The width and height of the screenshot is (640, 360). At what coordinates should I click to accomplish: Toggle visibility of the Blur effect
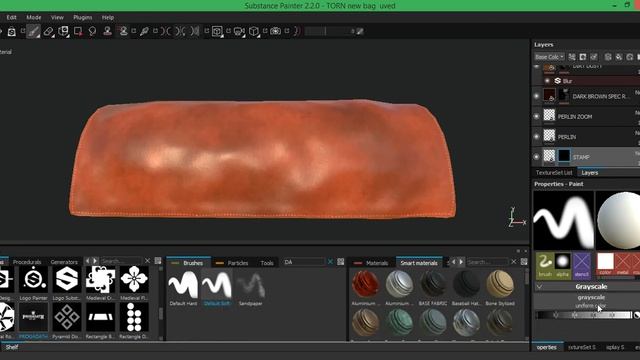(548, 81)
